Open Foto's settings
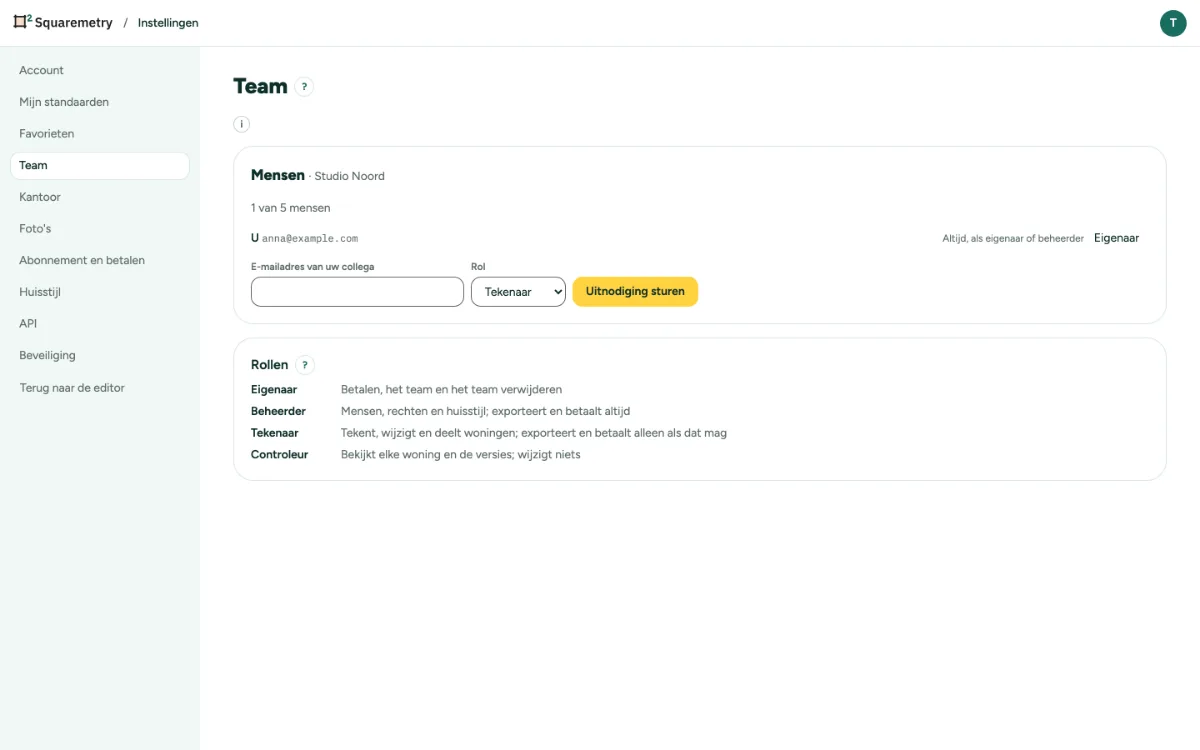1200x750 pixels. tap(99, 229)
